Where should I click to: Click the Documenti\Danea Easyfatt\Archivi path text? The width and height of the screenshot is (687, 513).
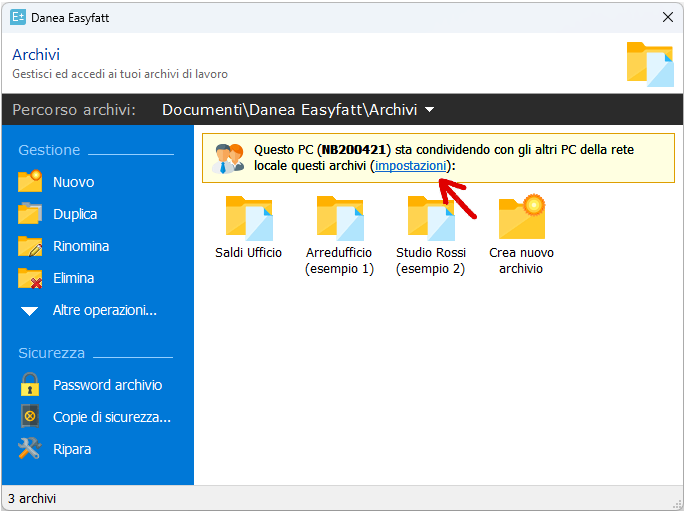pos(290,110)
